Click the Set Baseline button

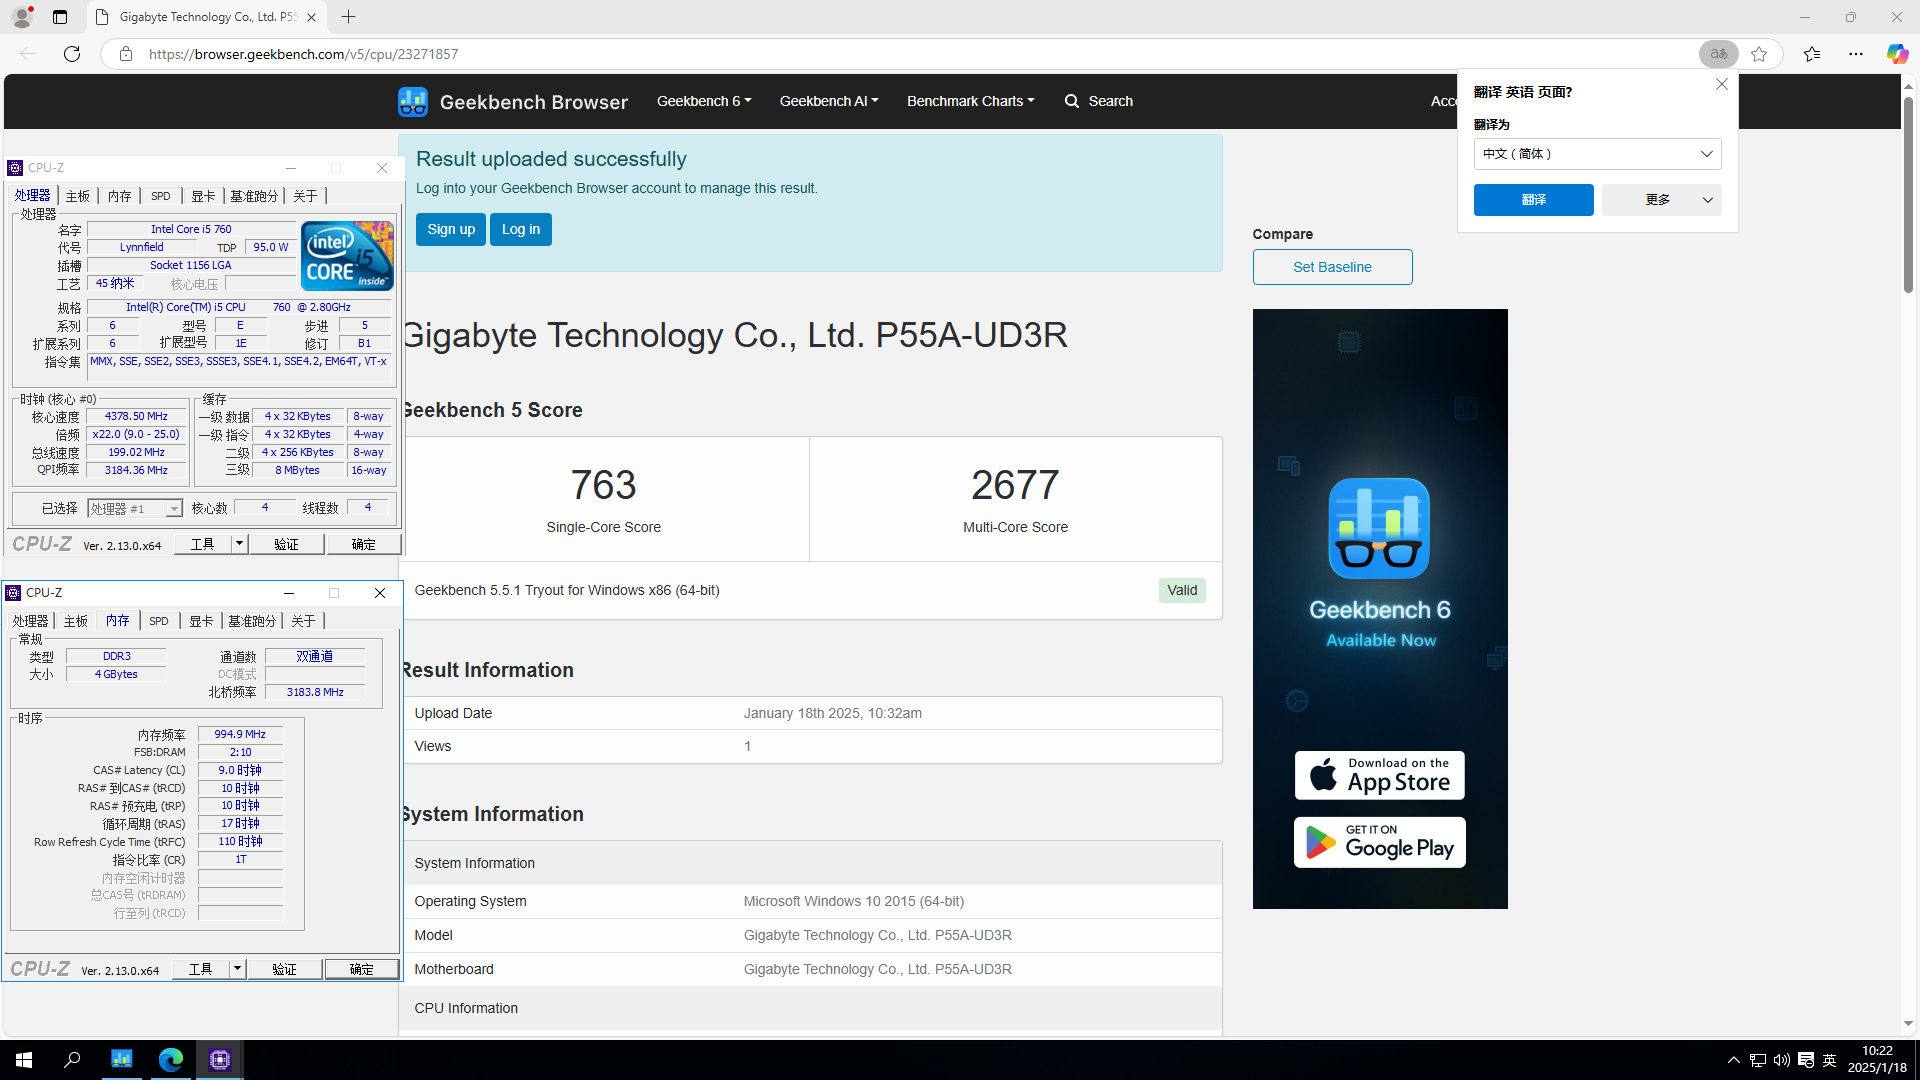coord(1332,267)
